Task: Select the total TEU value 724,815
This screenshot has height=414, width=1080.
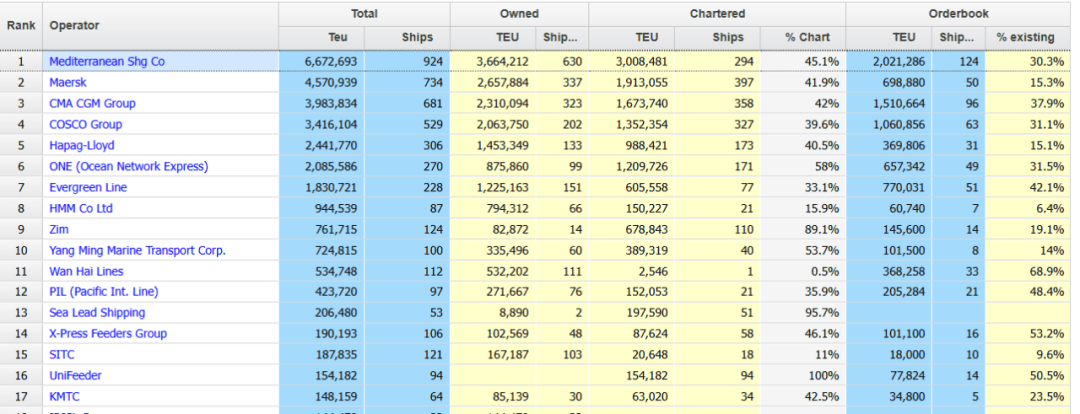Action: (322, 250)
